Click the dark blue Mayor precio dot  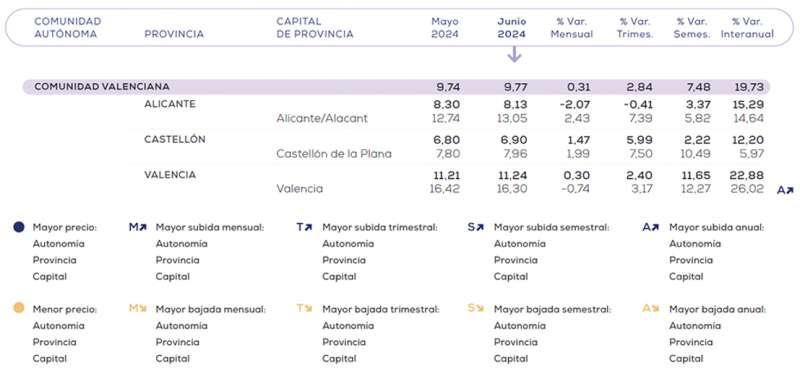pos(19,227)
